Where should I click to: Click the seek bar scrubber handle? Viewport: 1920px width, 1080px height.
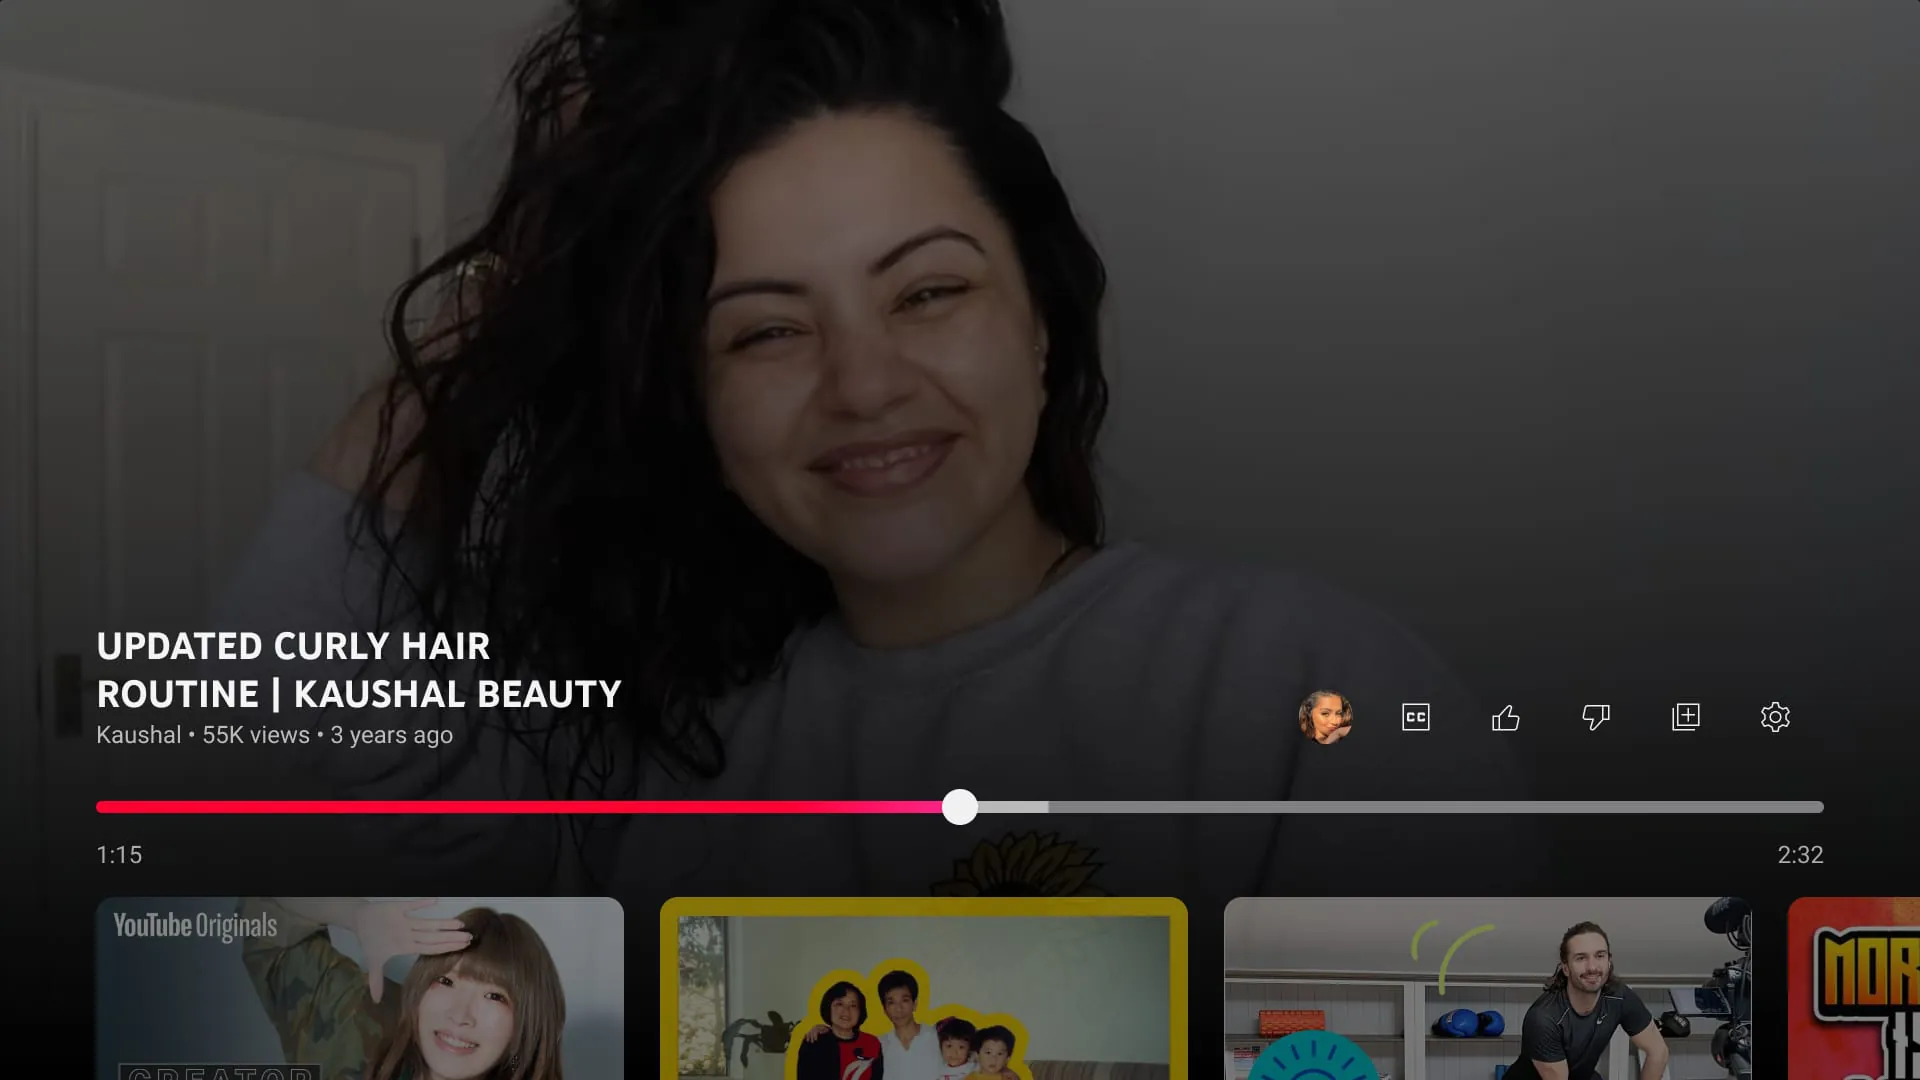pyautogui.click(x=960, y=807)
